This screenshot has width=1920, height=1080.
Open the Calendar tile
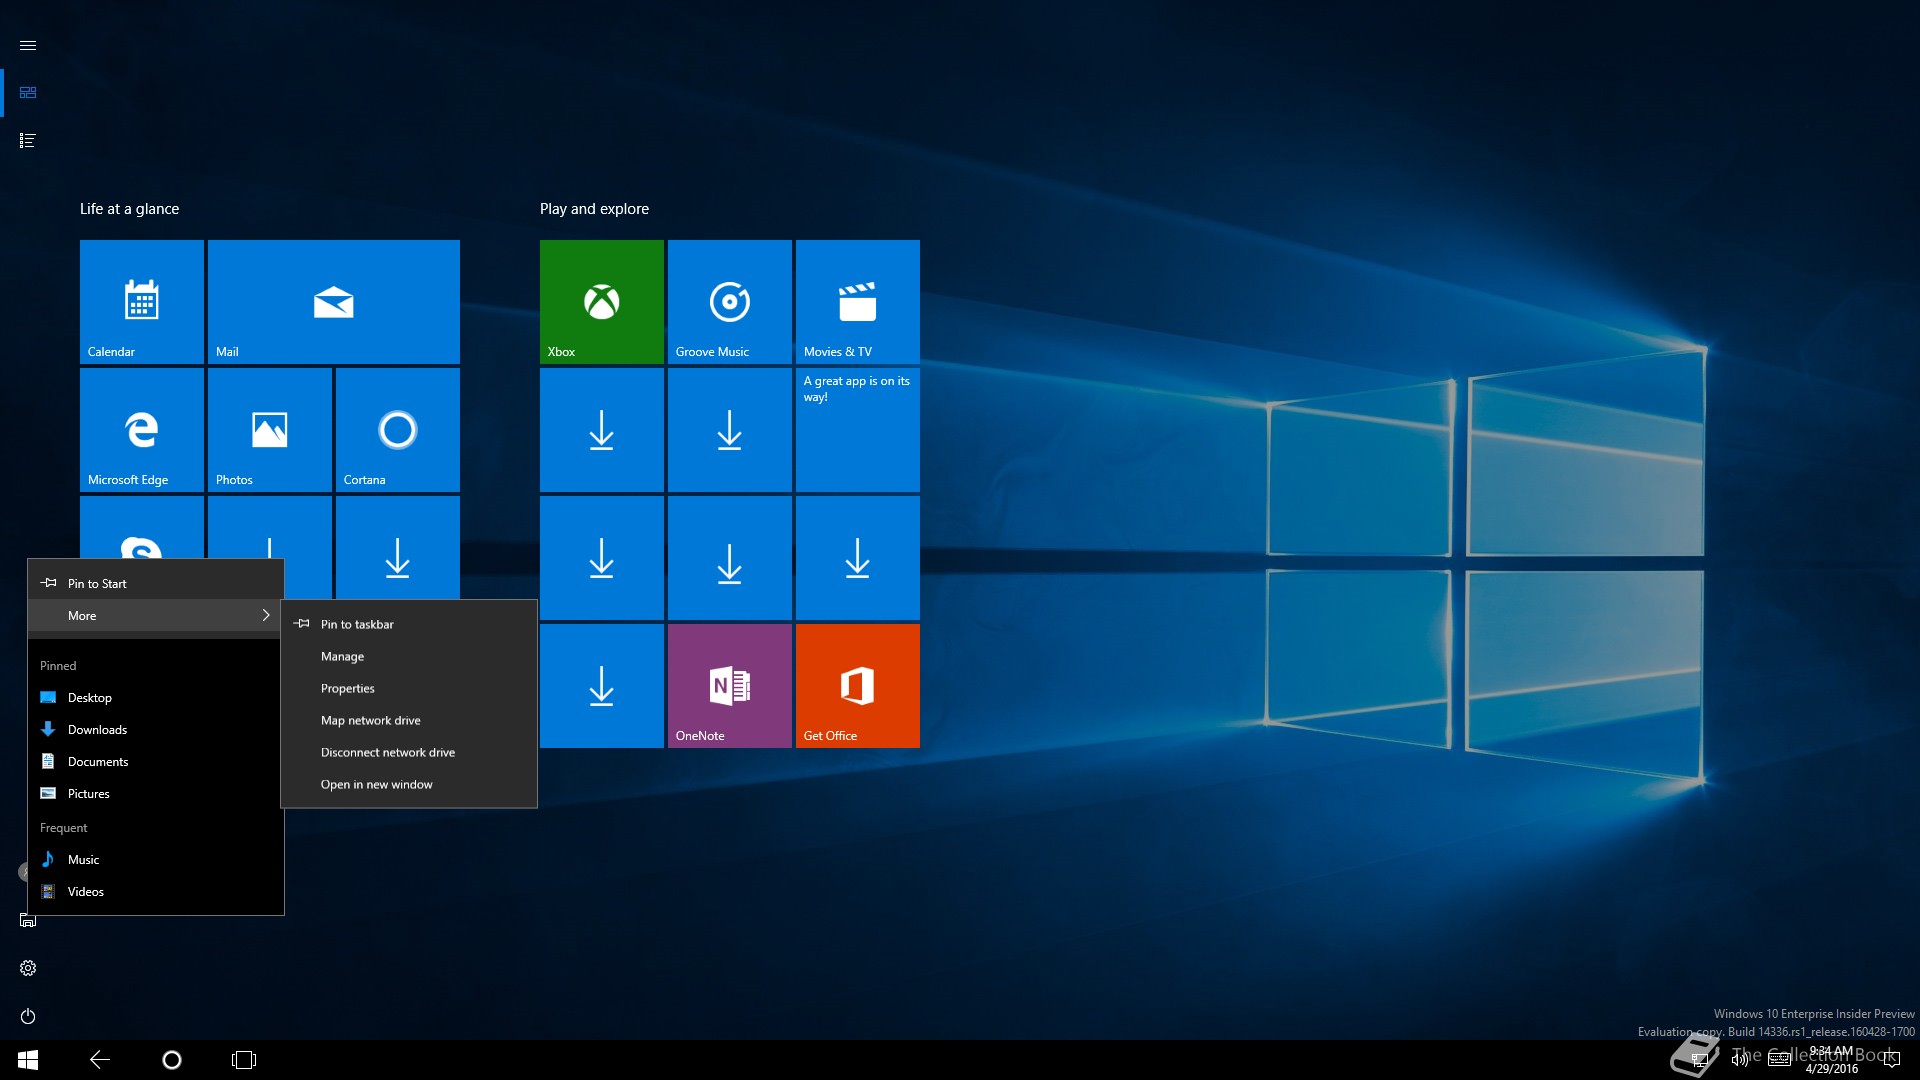142,302
